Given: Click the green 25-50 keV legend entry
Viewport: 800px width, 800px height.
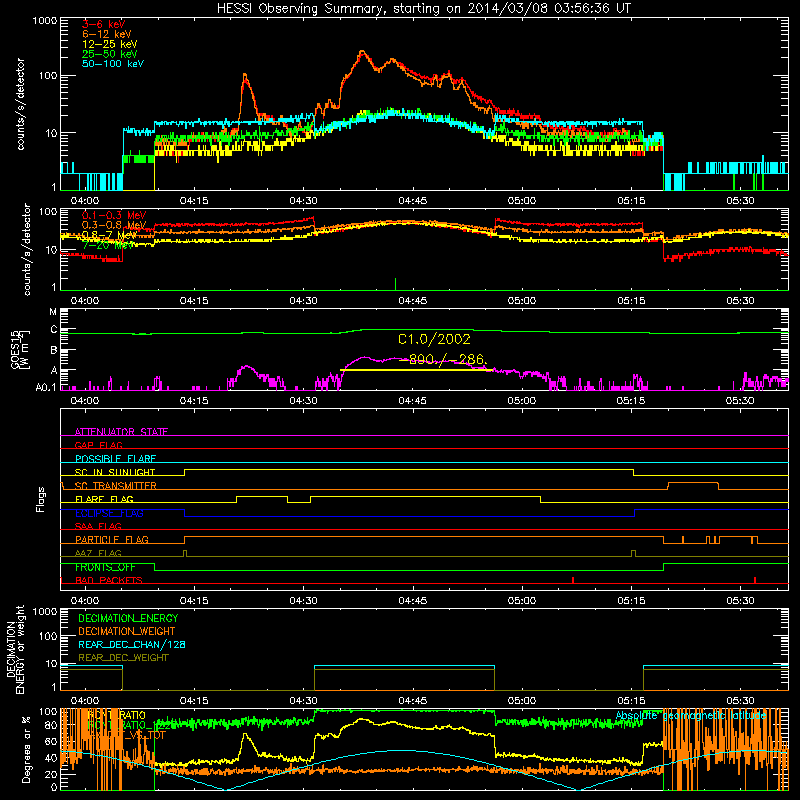Looking at the screenshot, I should (x=110, y=54).
